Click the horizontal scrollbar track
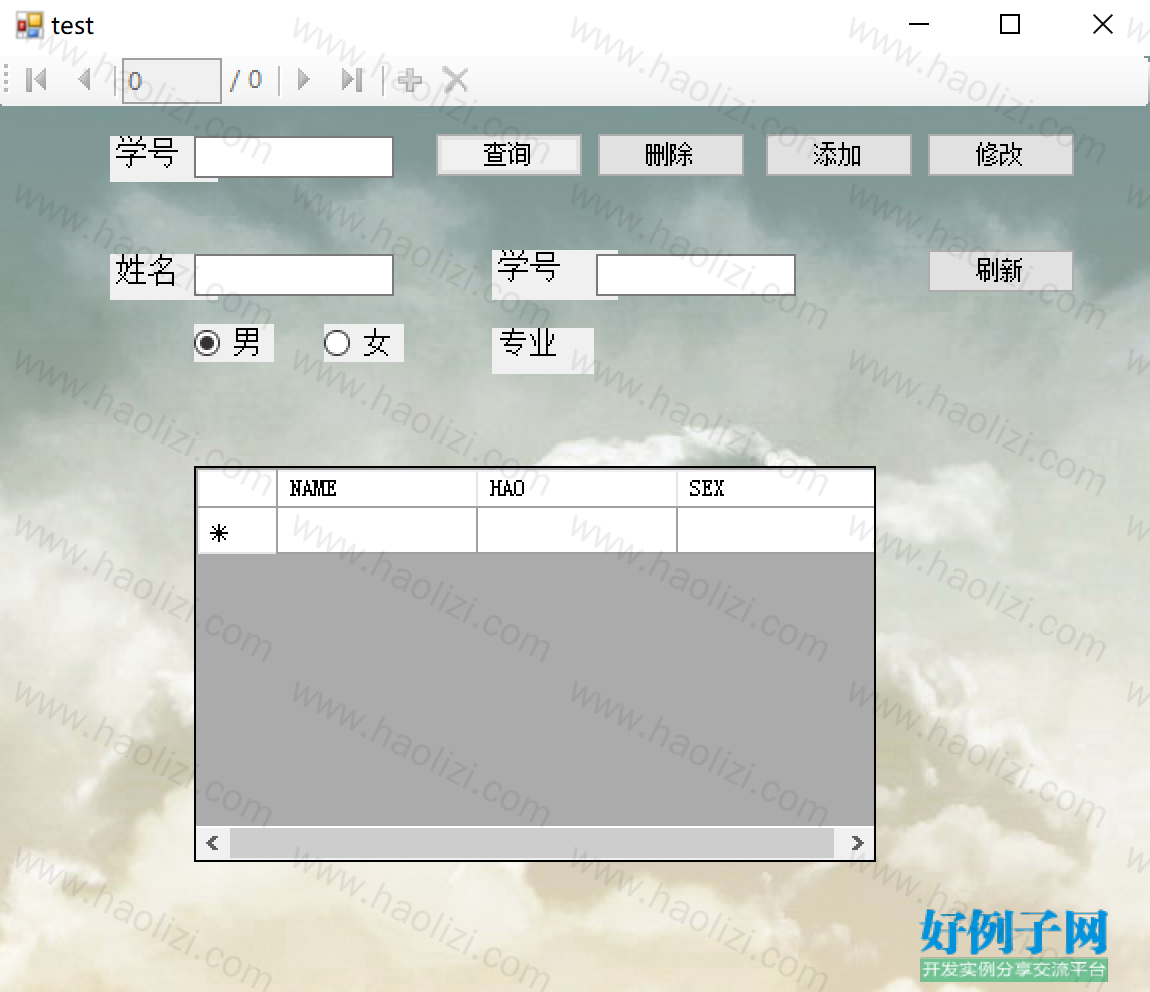Screen dimensions: 1150x992 coord(532,843)
